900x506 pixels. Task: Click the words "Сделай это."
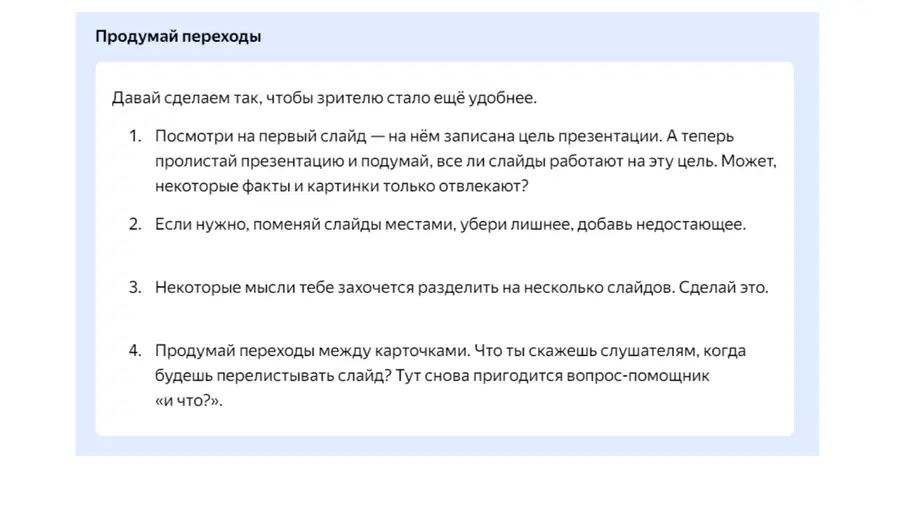point(723,287)
